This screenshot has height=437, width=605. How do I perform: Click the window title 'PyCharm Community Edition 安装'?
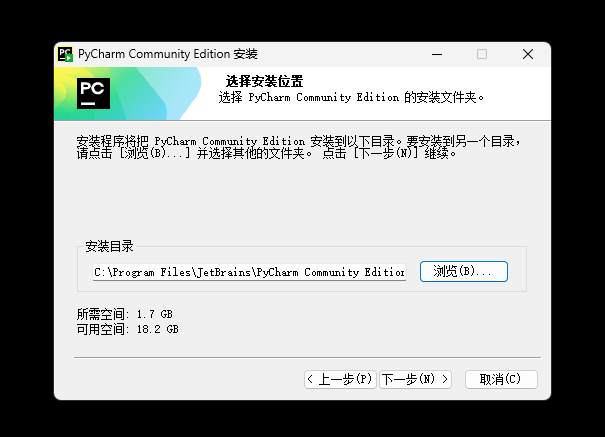(168, 54)
